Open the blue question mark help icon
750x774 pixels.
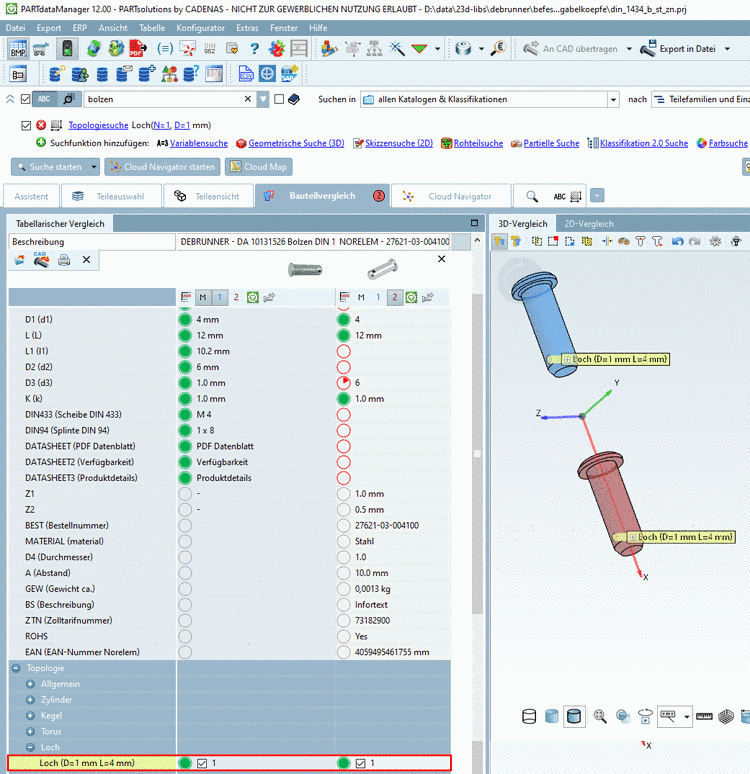(x=254, y=49)
